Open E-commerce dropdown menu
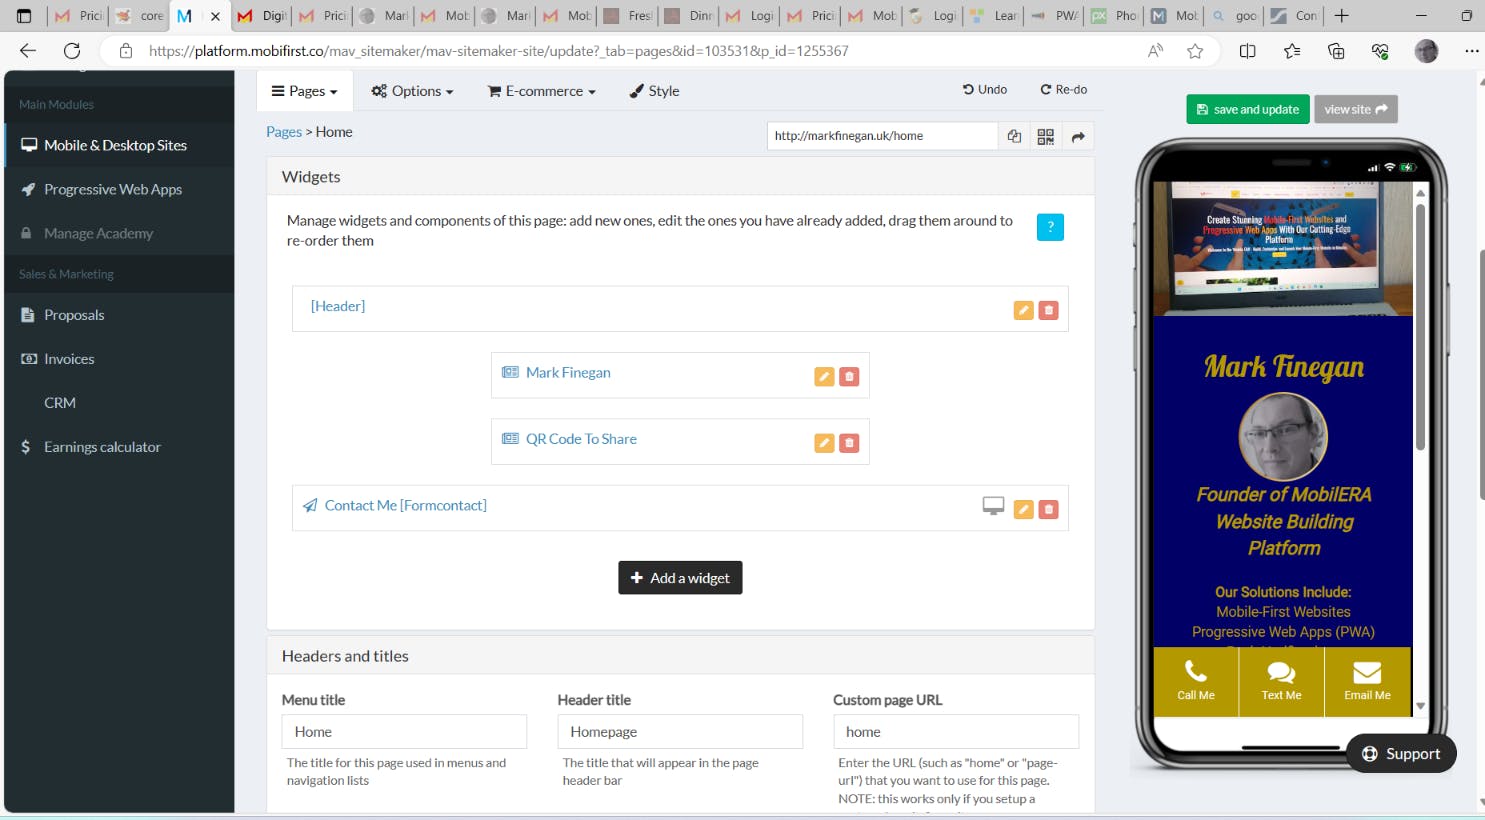 pos(542,91)
